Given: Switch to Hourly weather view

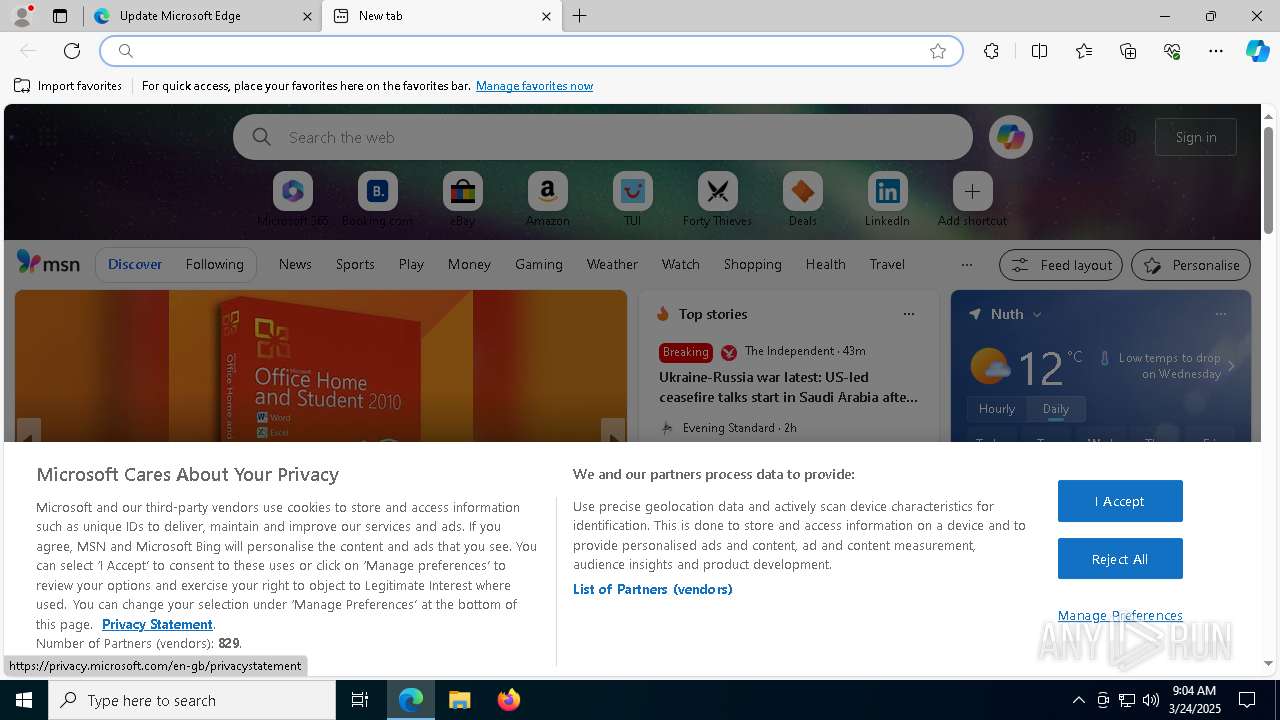Looking at the screenshot, I should click(996, 408).
